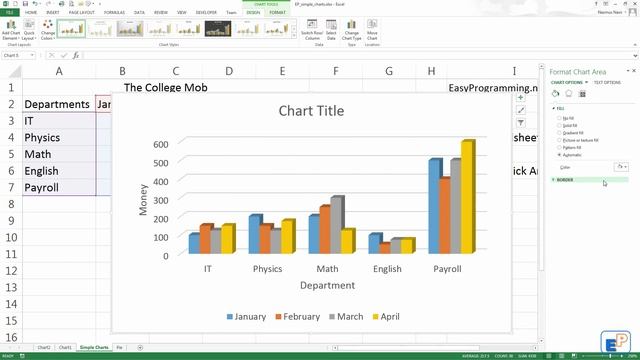Select the first chart style thumbnail
The width and height of the screenshot is (640, 360).
pos(71,29)
